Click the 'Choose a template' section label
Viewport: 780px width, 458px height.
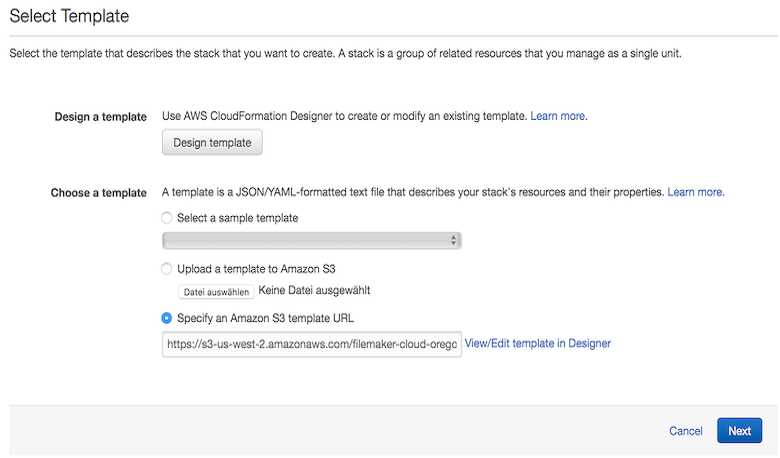point(98,193)
